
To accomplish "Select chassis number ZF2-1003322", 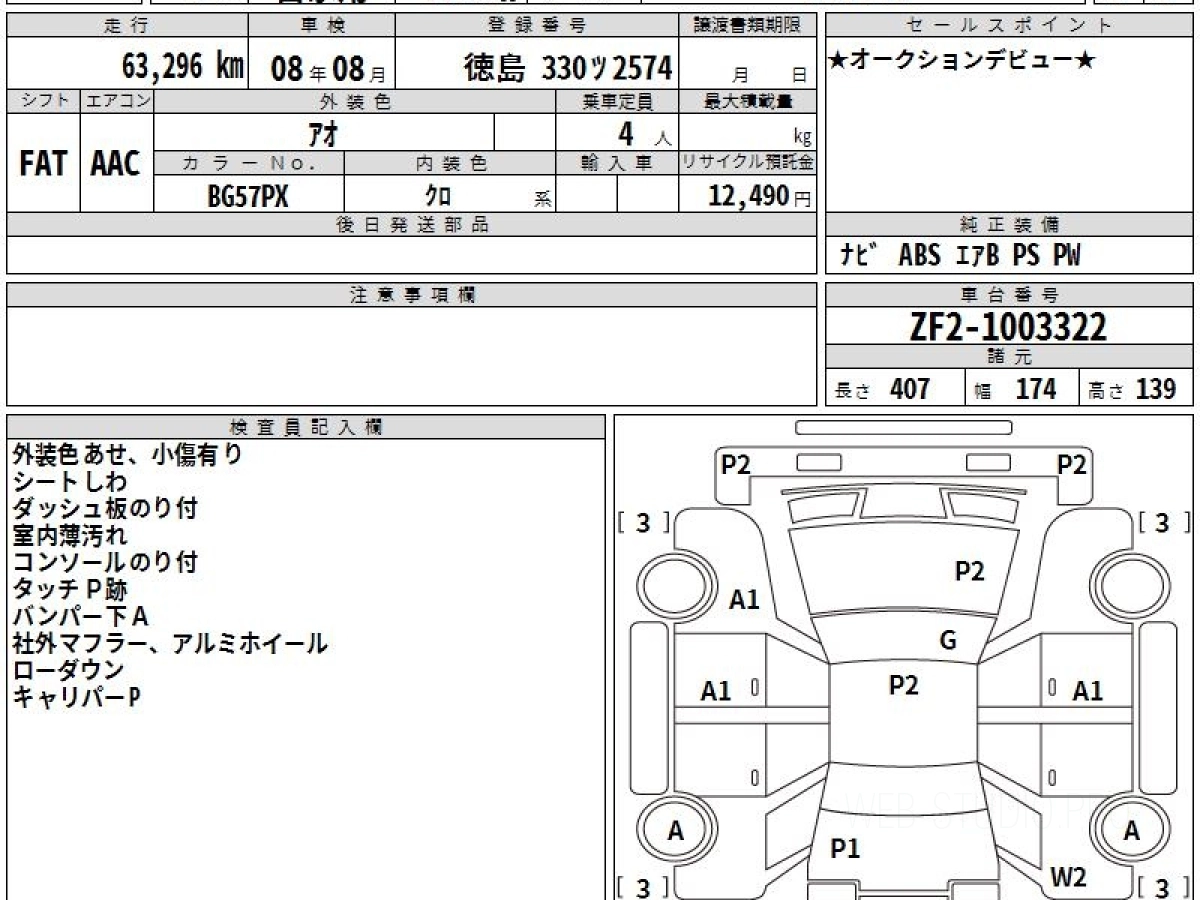I will [x=1008, y=327].
